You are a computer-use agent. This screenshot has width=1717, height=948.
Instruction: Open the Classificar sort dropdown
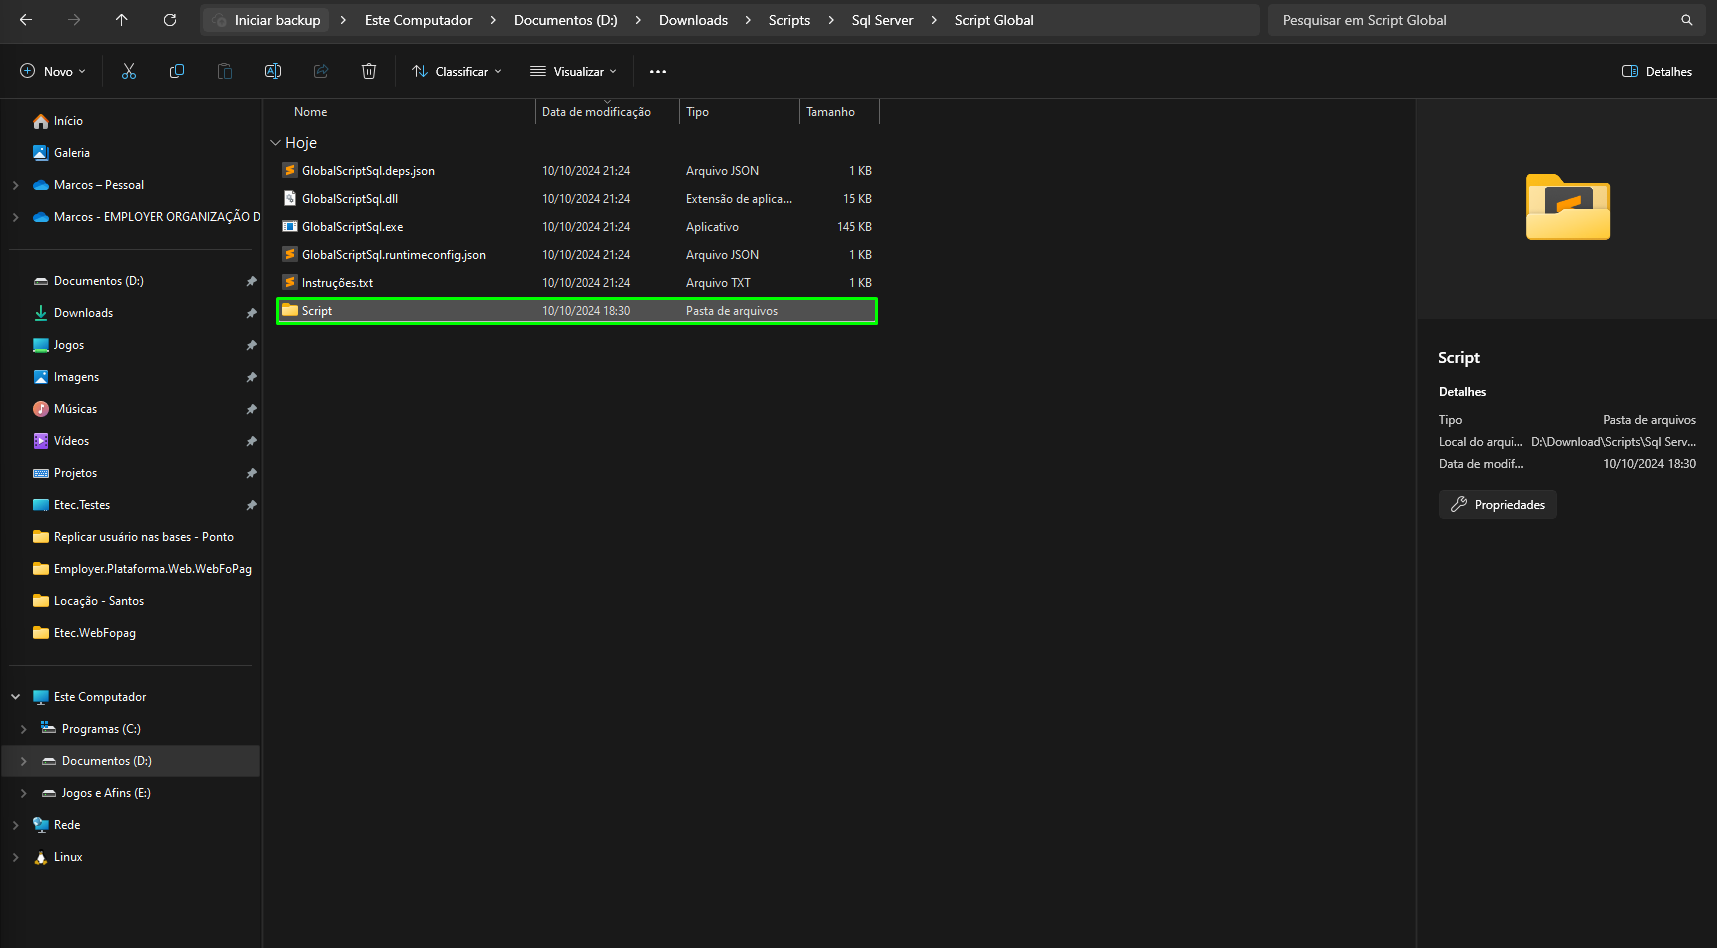457,71
